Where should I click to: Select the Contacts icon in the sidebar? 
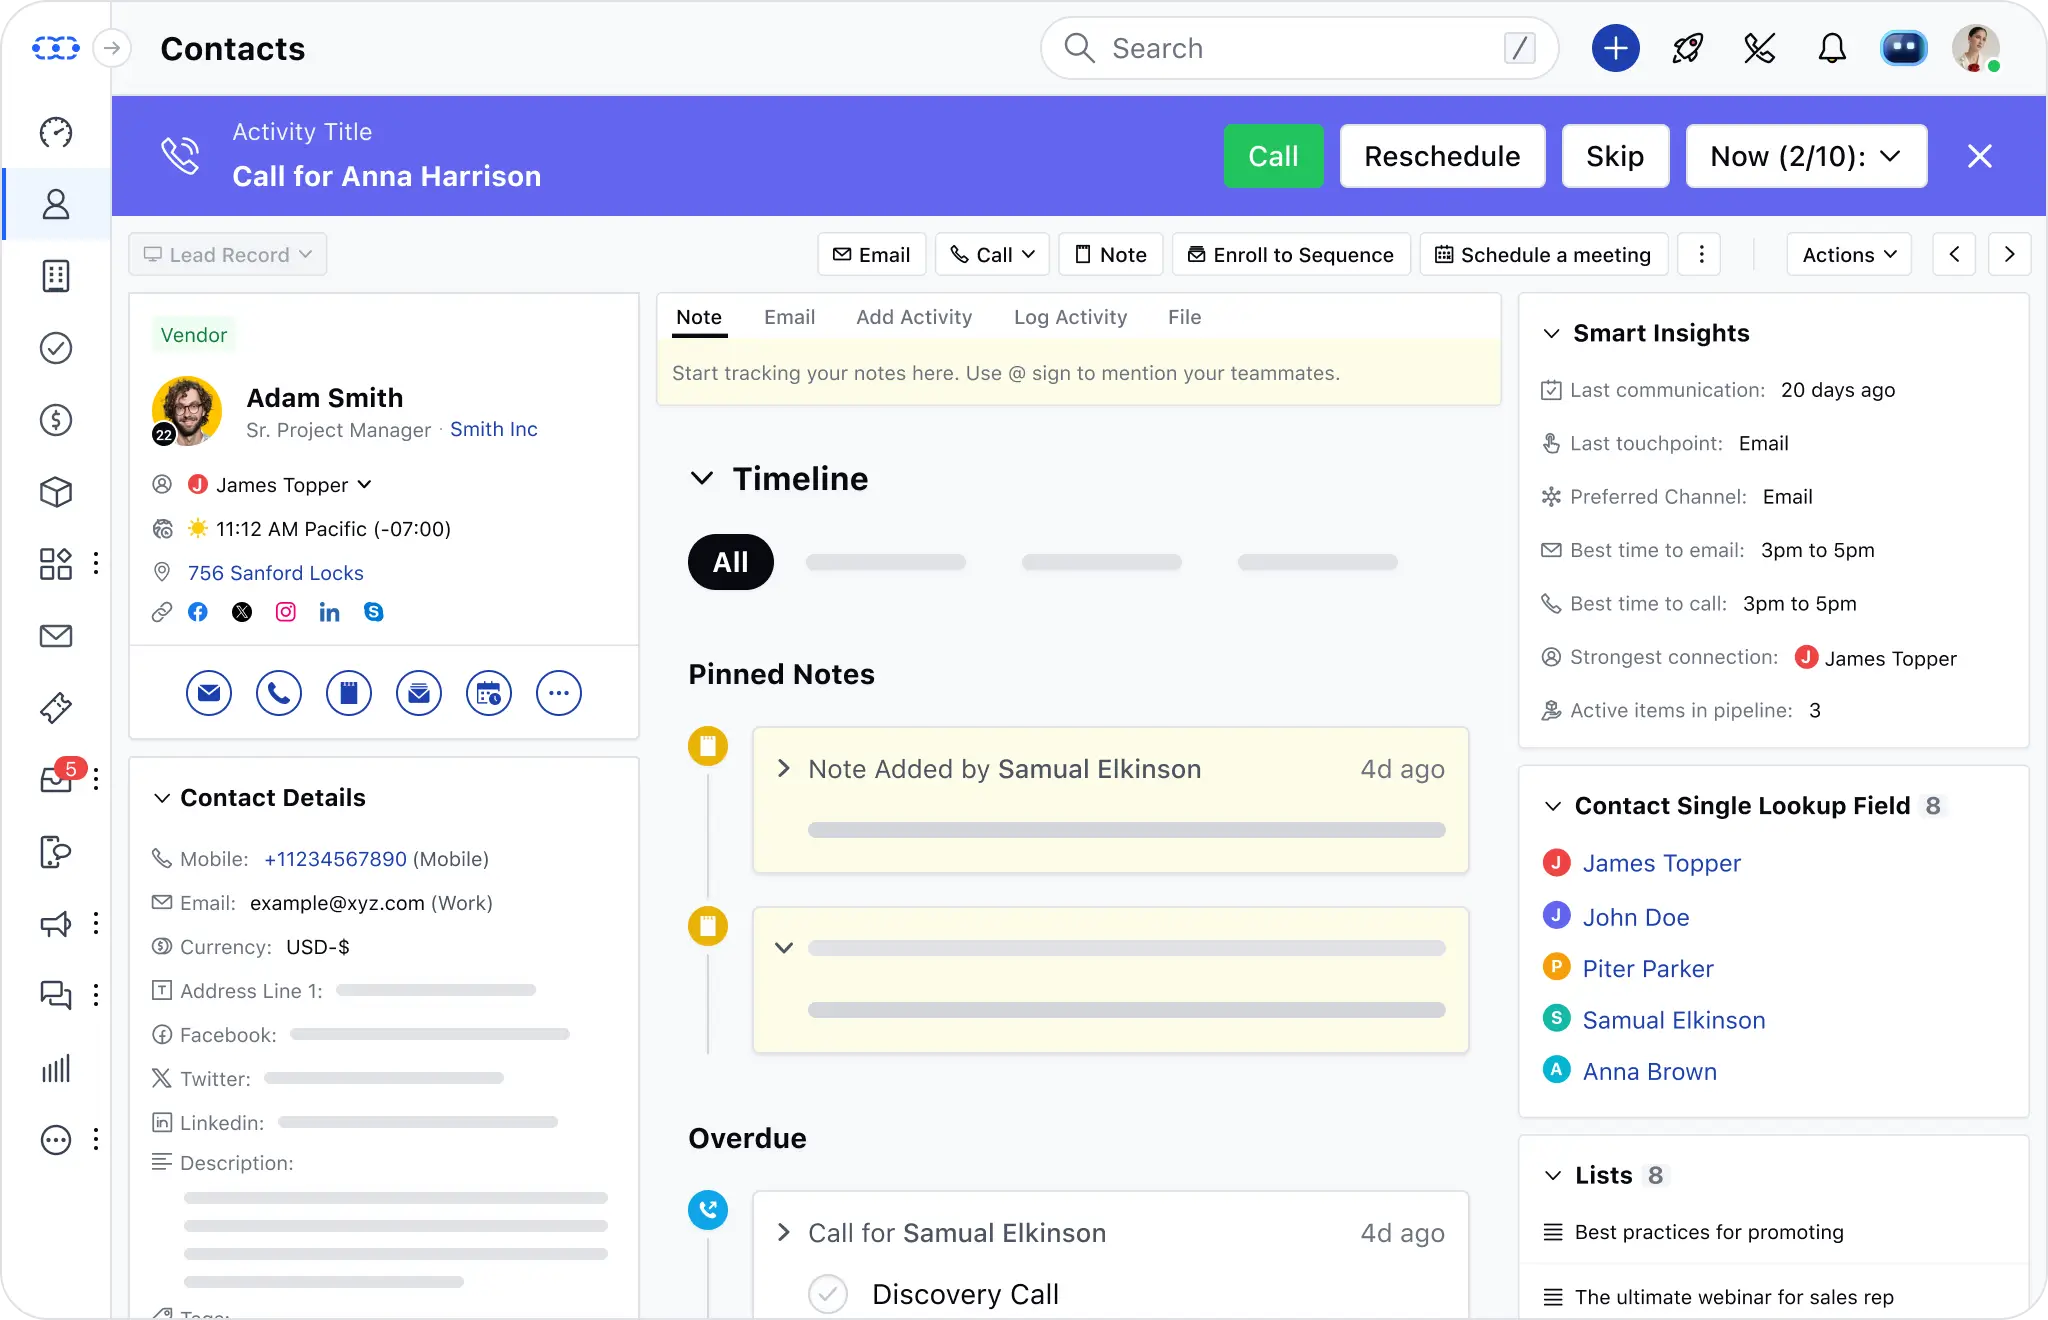pos(57,205)
